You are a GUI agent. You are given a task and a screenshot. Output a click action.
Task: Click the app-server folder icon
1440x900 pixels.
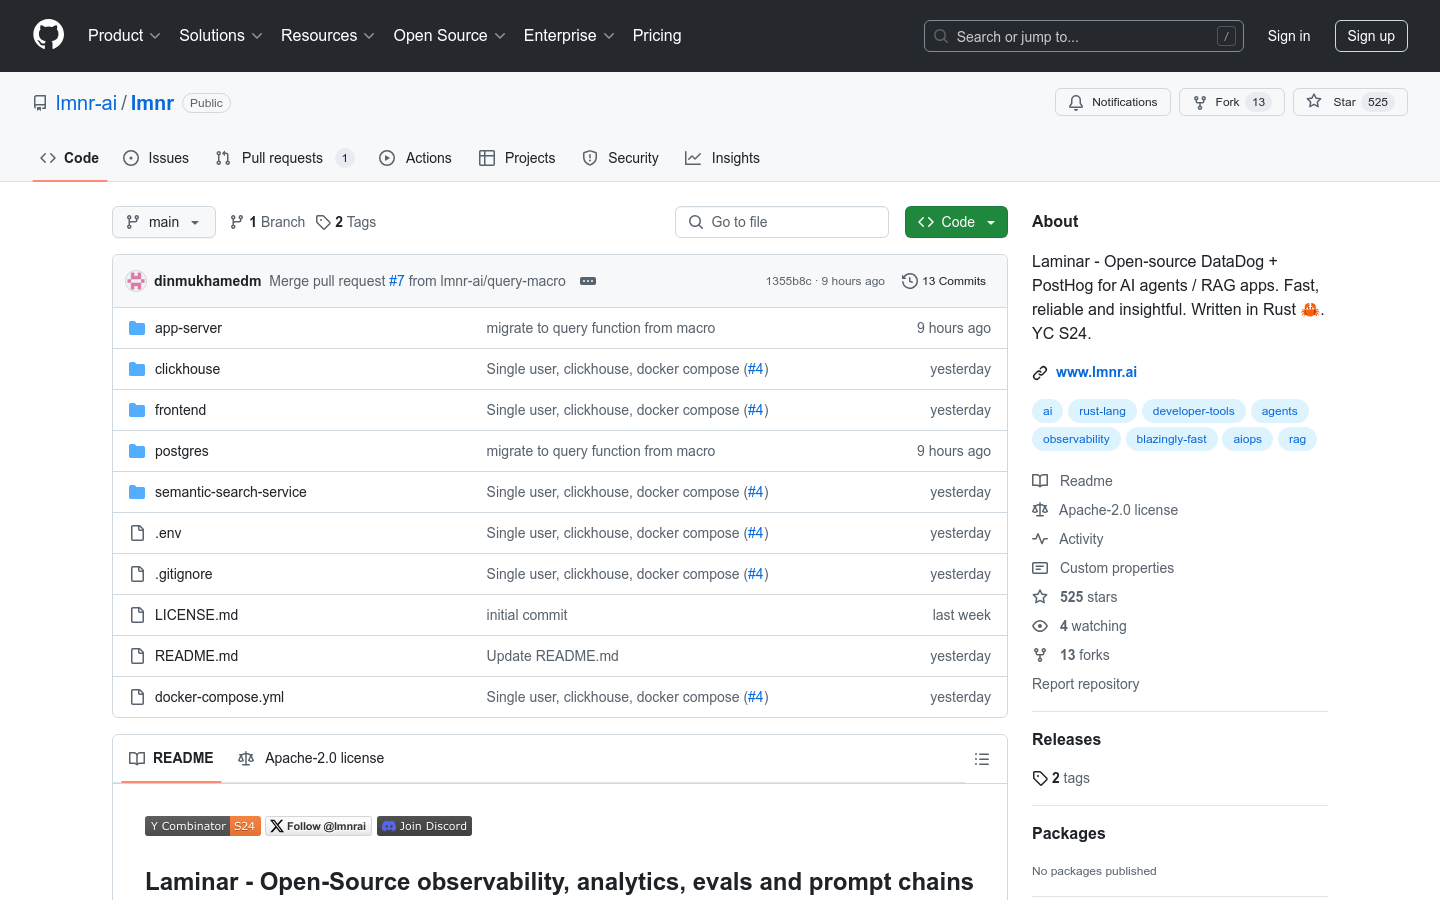click(x=137, y=328)
